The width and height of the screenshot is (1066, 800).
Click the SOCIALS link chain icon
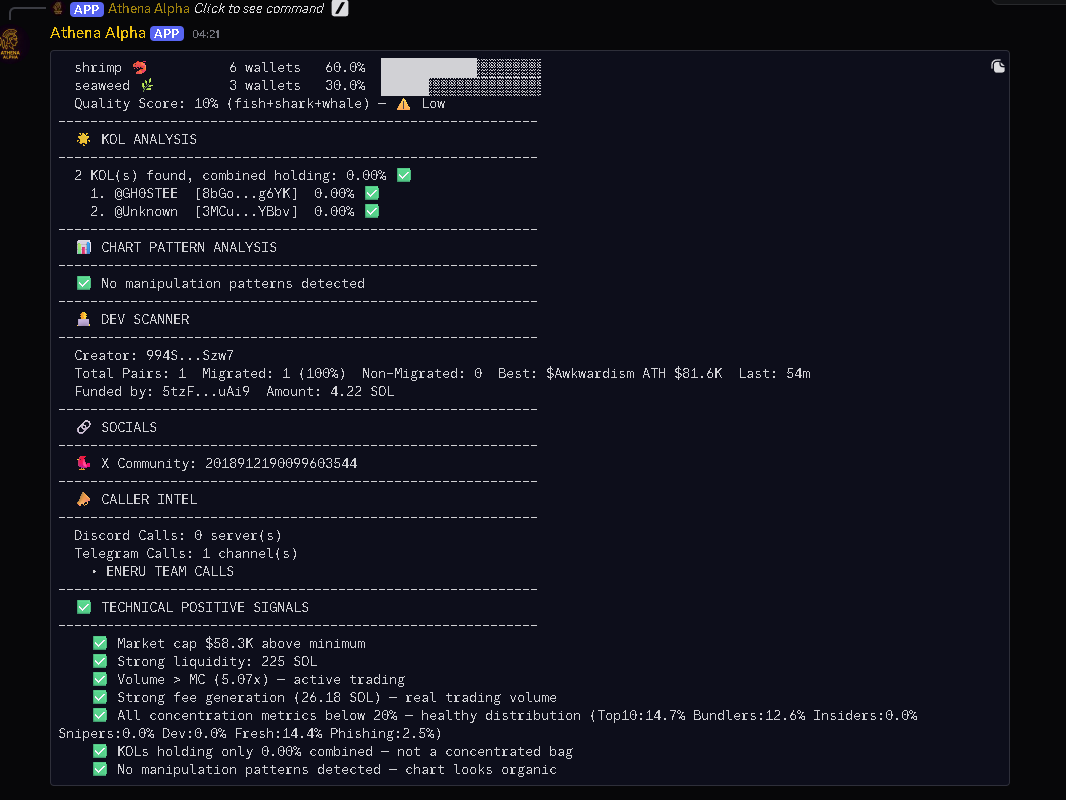coord(84,427)
